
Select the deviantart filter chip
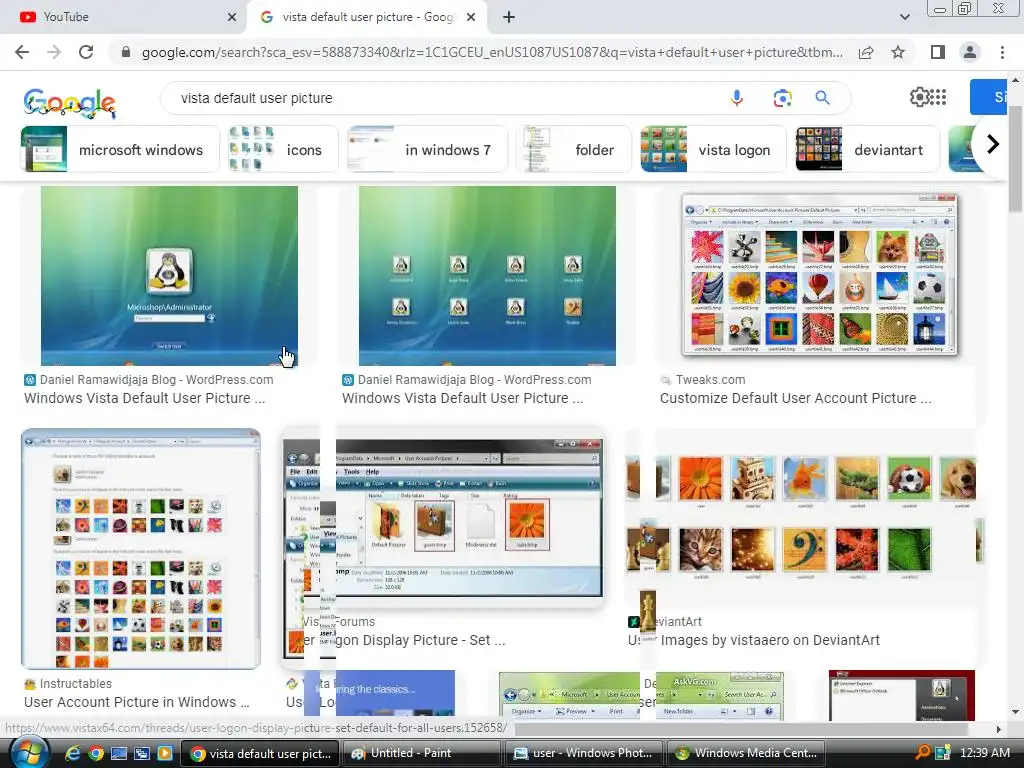[867, 150]
